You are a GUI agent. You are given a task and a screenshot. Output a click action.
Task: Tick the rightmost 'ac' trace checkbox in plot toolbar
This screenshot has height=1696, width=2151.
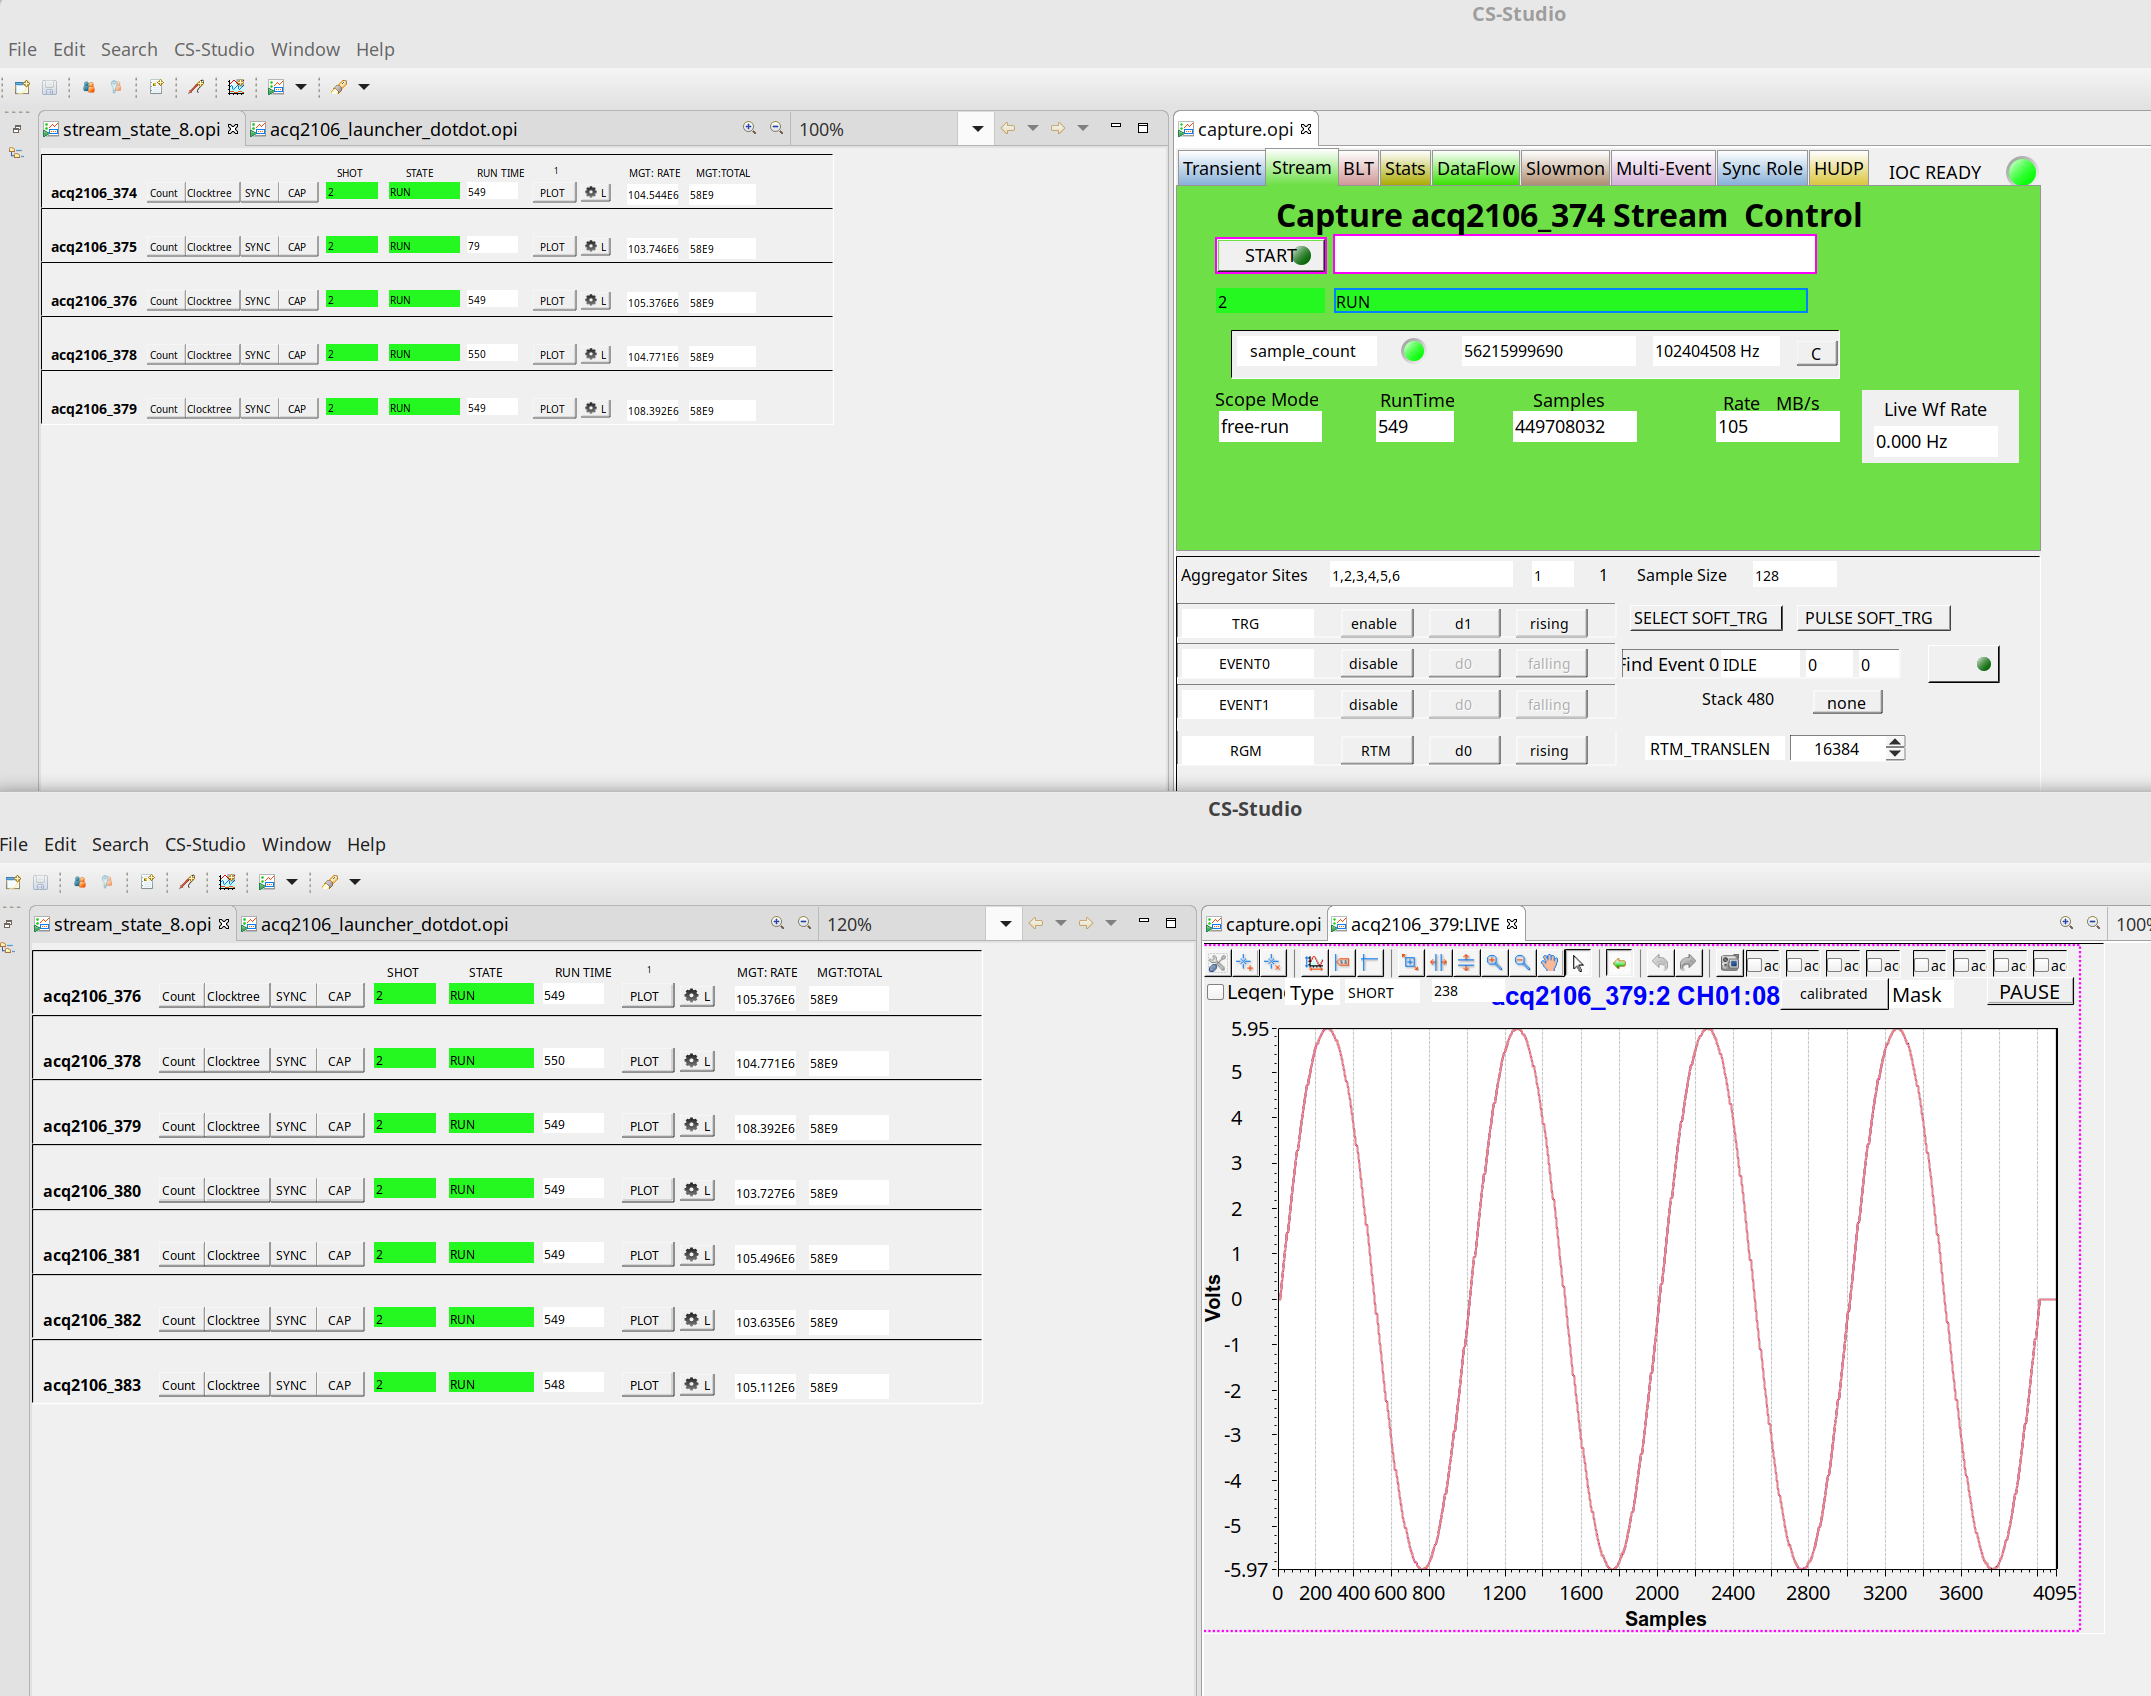click(x=2042, y=964)
